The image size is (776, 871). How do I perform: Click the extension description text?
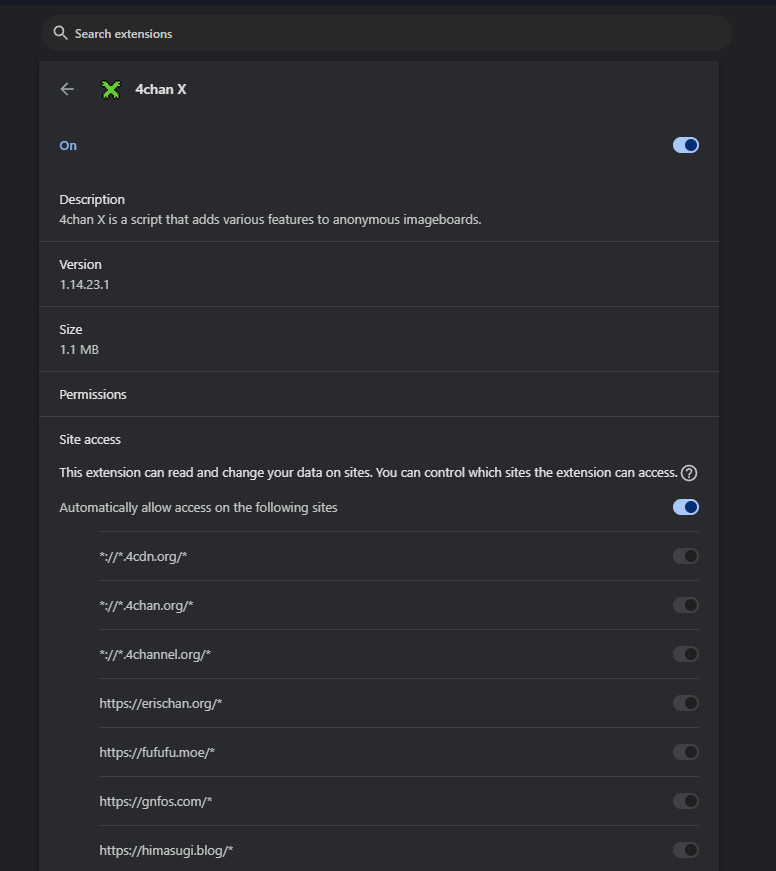(270, 219)
